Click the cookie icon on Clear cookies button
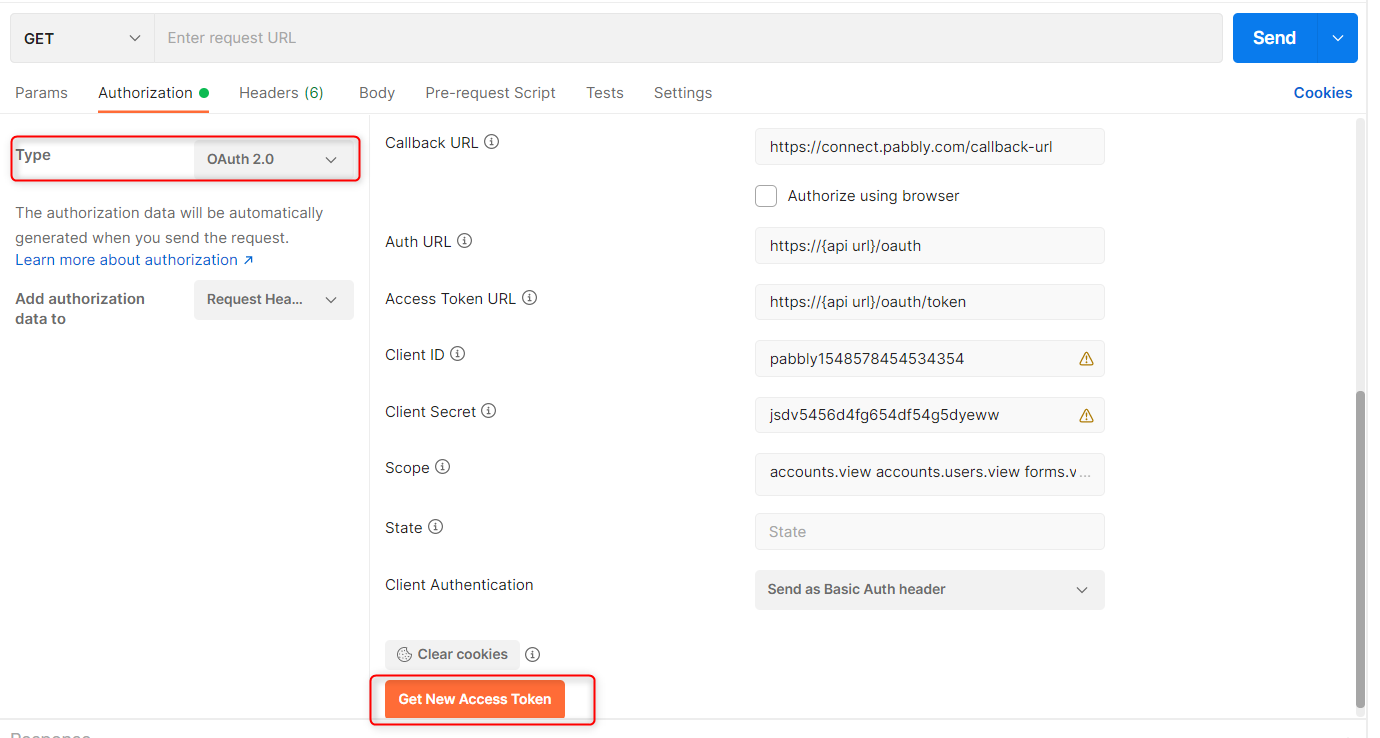Viewport: 1380px width, 738px height. 404,654
